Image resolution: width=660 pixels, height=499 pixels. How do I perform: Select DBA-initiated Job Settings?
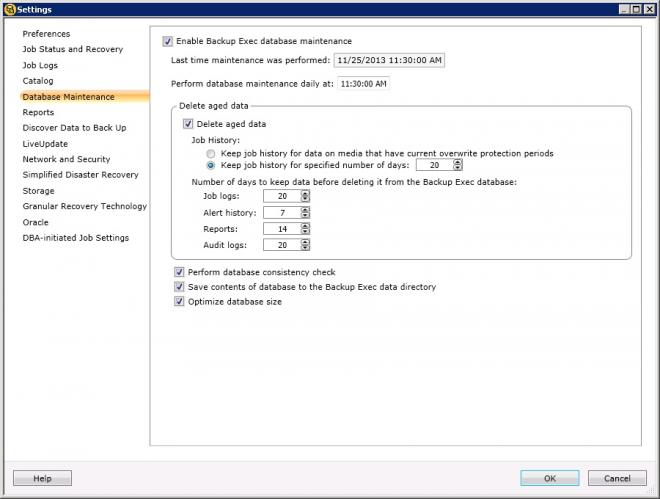click(x=76, y=238)
